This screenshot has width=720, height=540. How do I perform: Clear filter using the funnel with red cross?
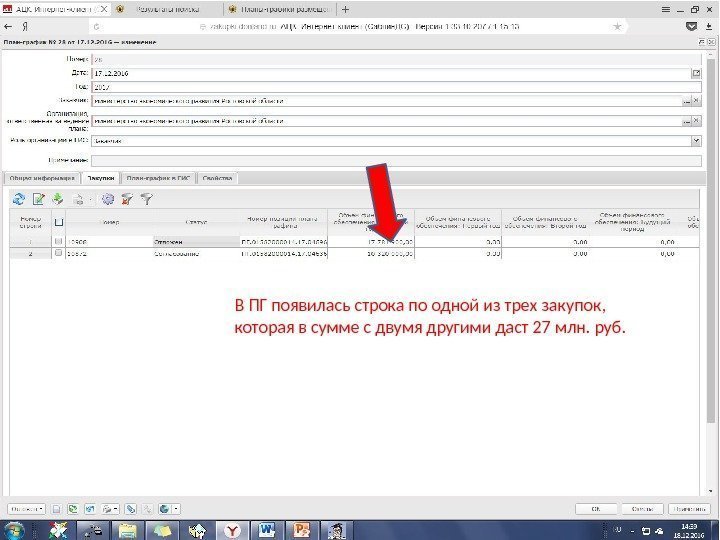[127, 199]
